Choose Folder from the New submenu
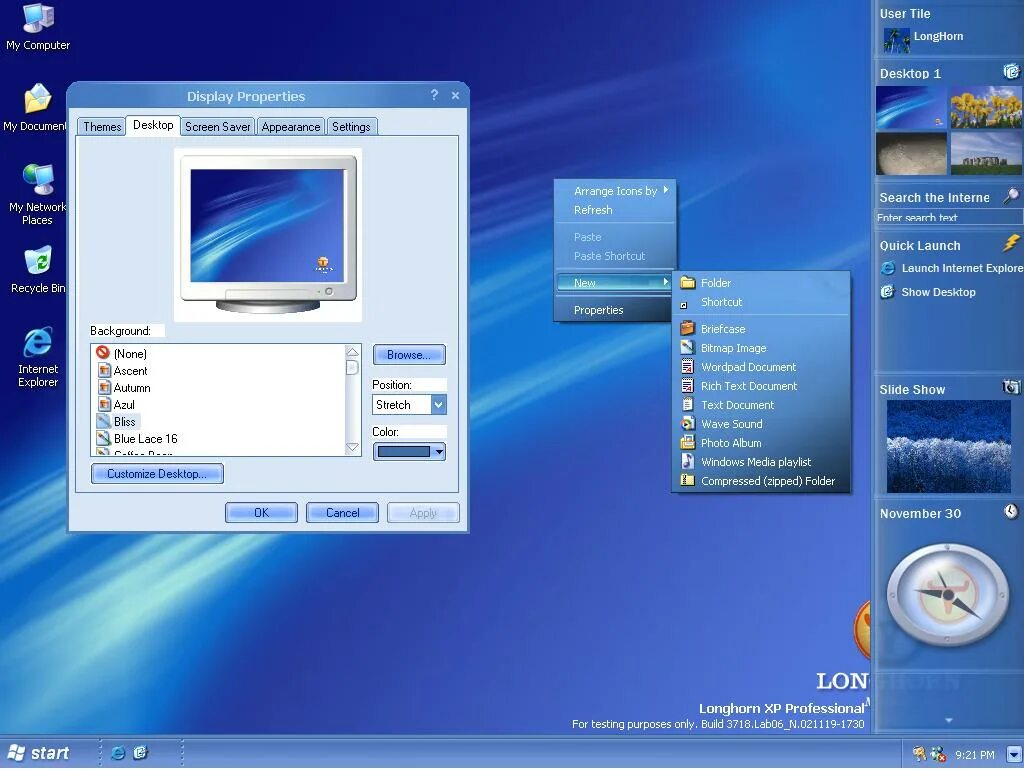This screenshot has height=771, width=1024. click(761, 283)
